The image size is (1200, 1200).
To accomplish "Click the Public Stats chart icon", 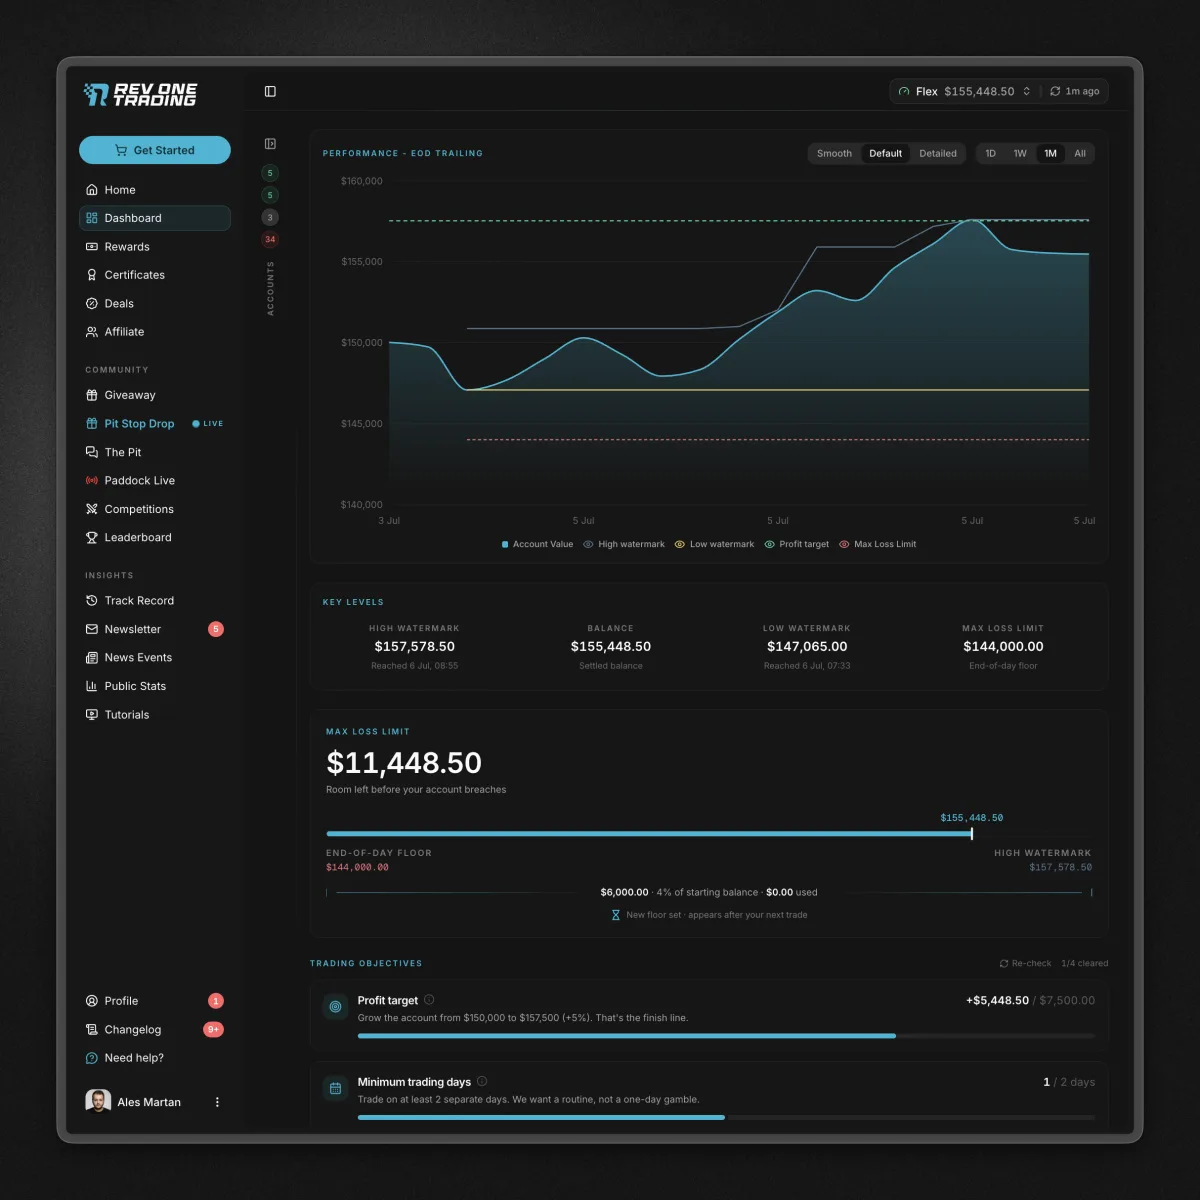I will tap(92, 686).
